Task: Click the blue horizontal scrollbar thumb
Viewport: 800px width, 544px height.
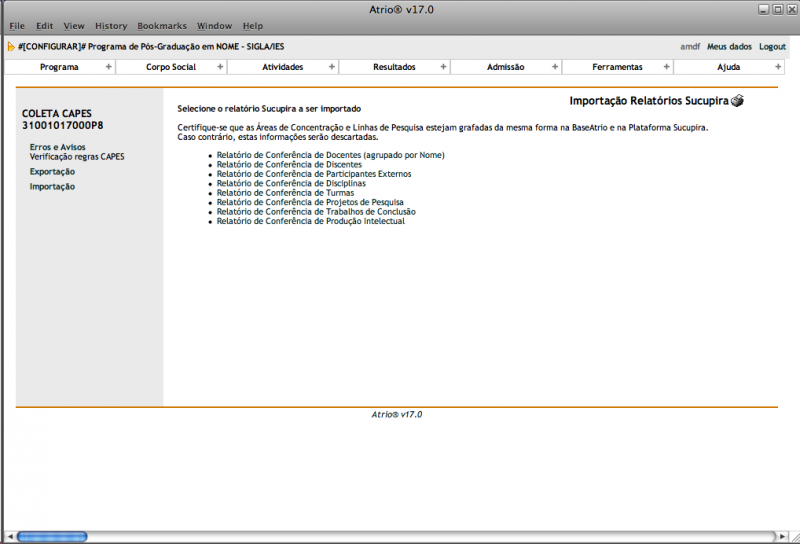Action: pyautogui.click(x=52, y=536)
